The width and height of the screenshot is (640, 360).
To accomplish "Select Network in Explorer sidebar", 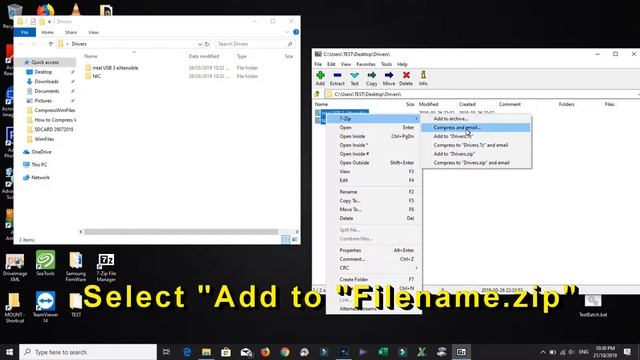I will point(40,178).
